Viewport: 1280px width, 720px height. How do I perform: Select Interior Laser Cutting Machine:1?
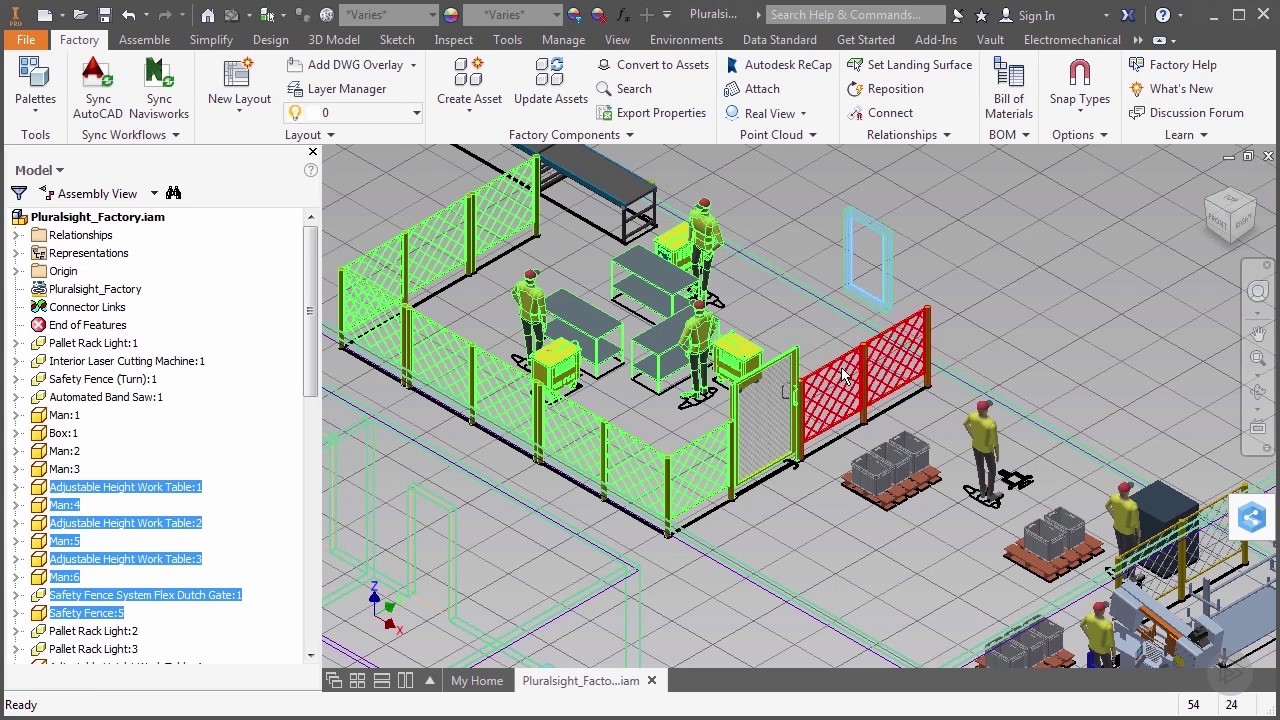coord(127,361)
